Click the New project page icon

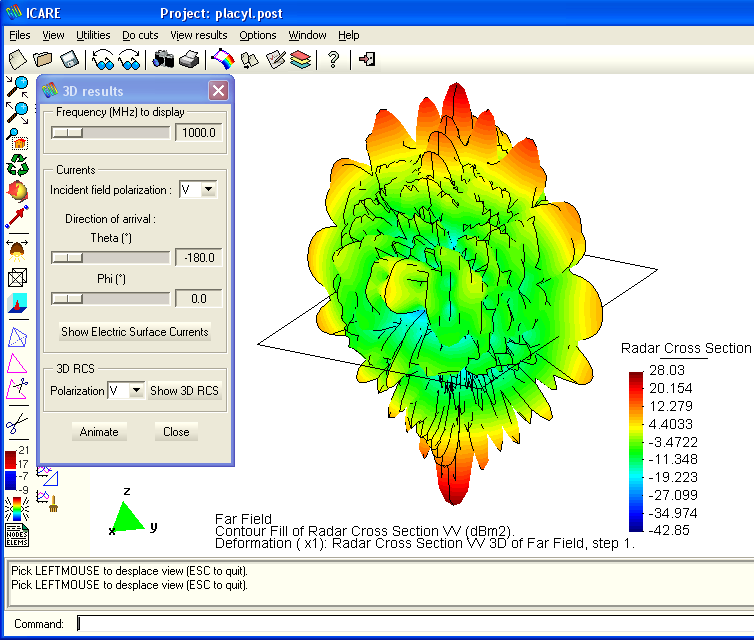pos(18,60)
